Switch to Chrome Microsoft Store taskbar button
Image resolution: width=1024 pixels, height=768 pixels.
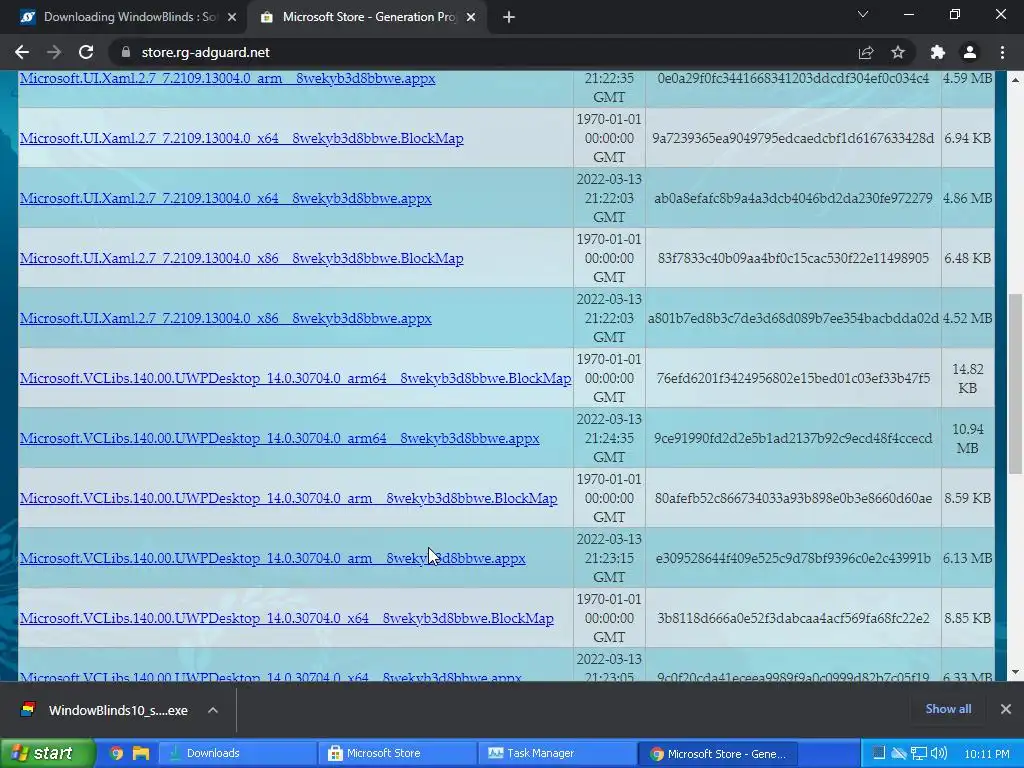pyautogui.click(x=718, y=754)
